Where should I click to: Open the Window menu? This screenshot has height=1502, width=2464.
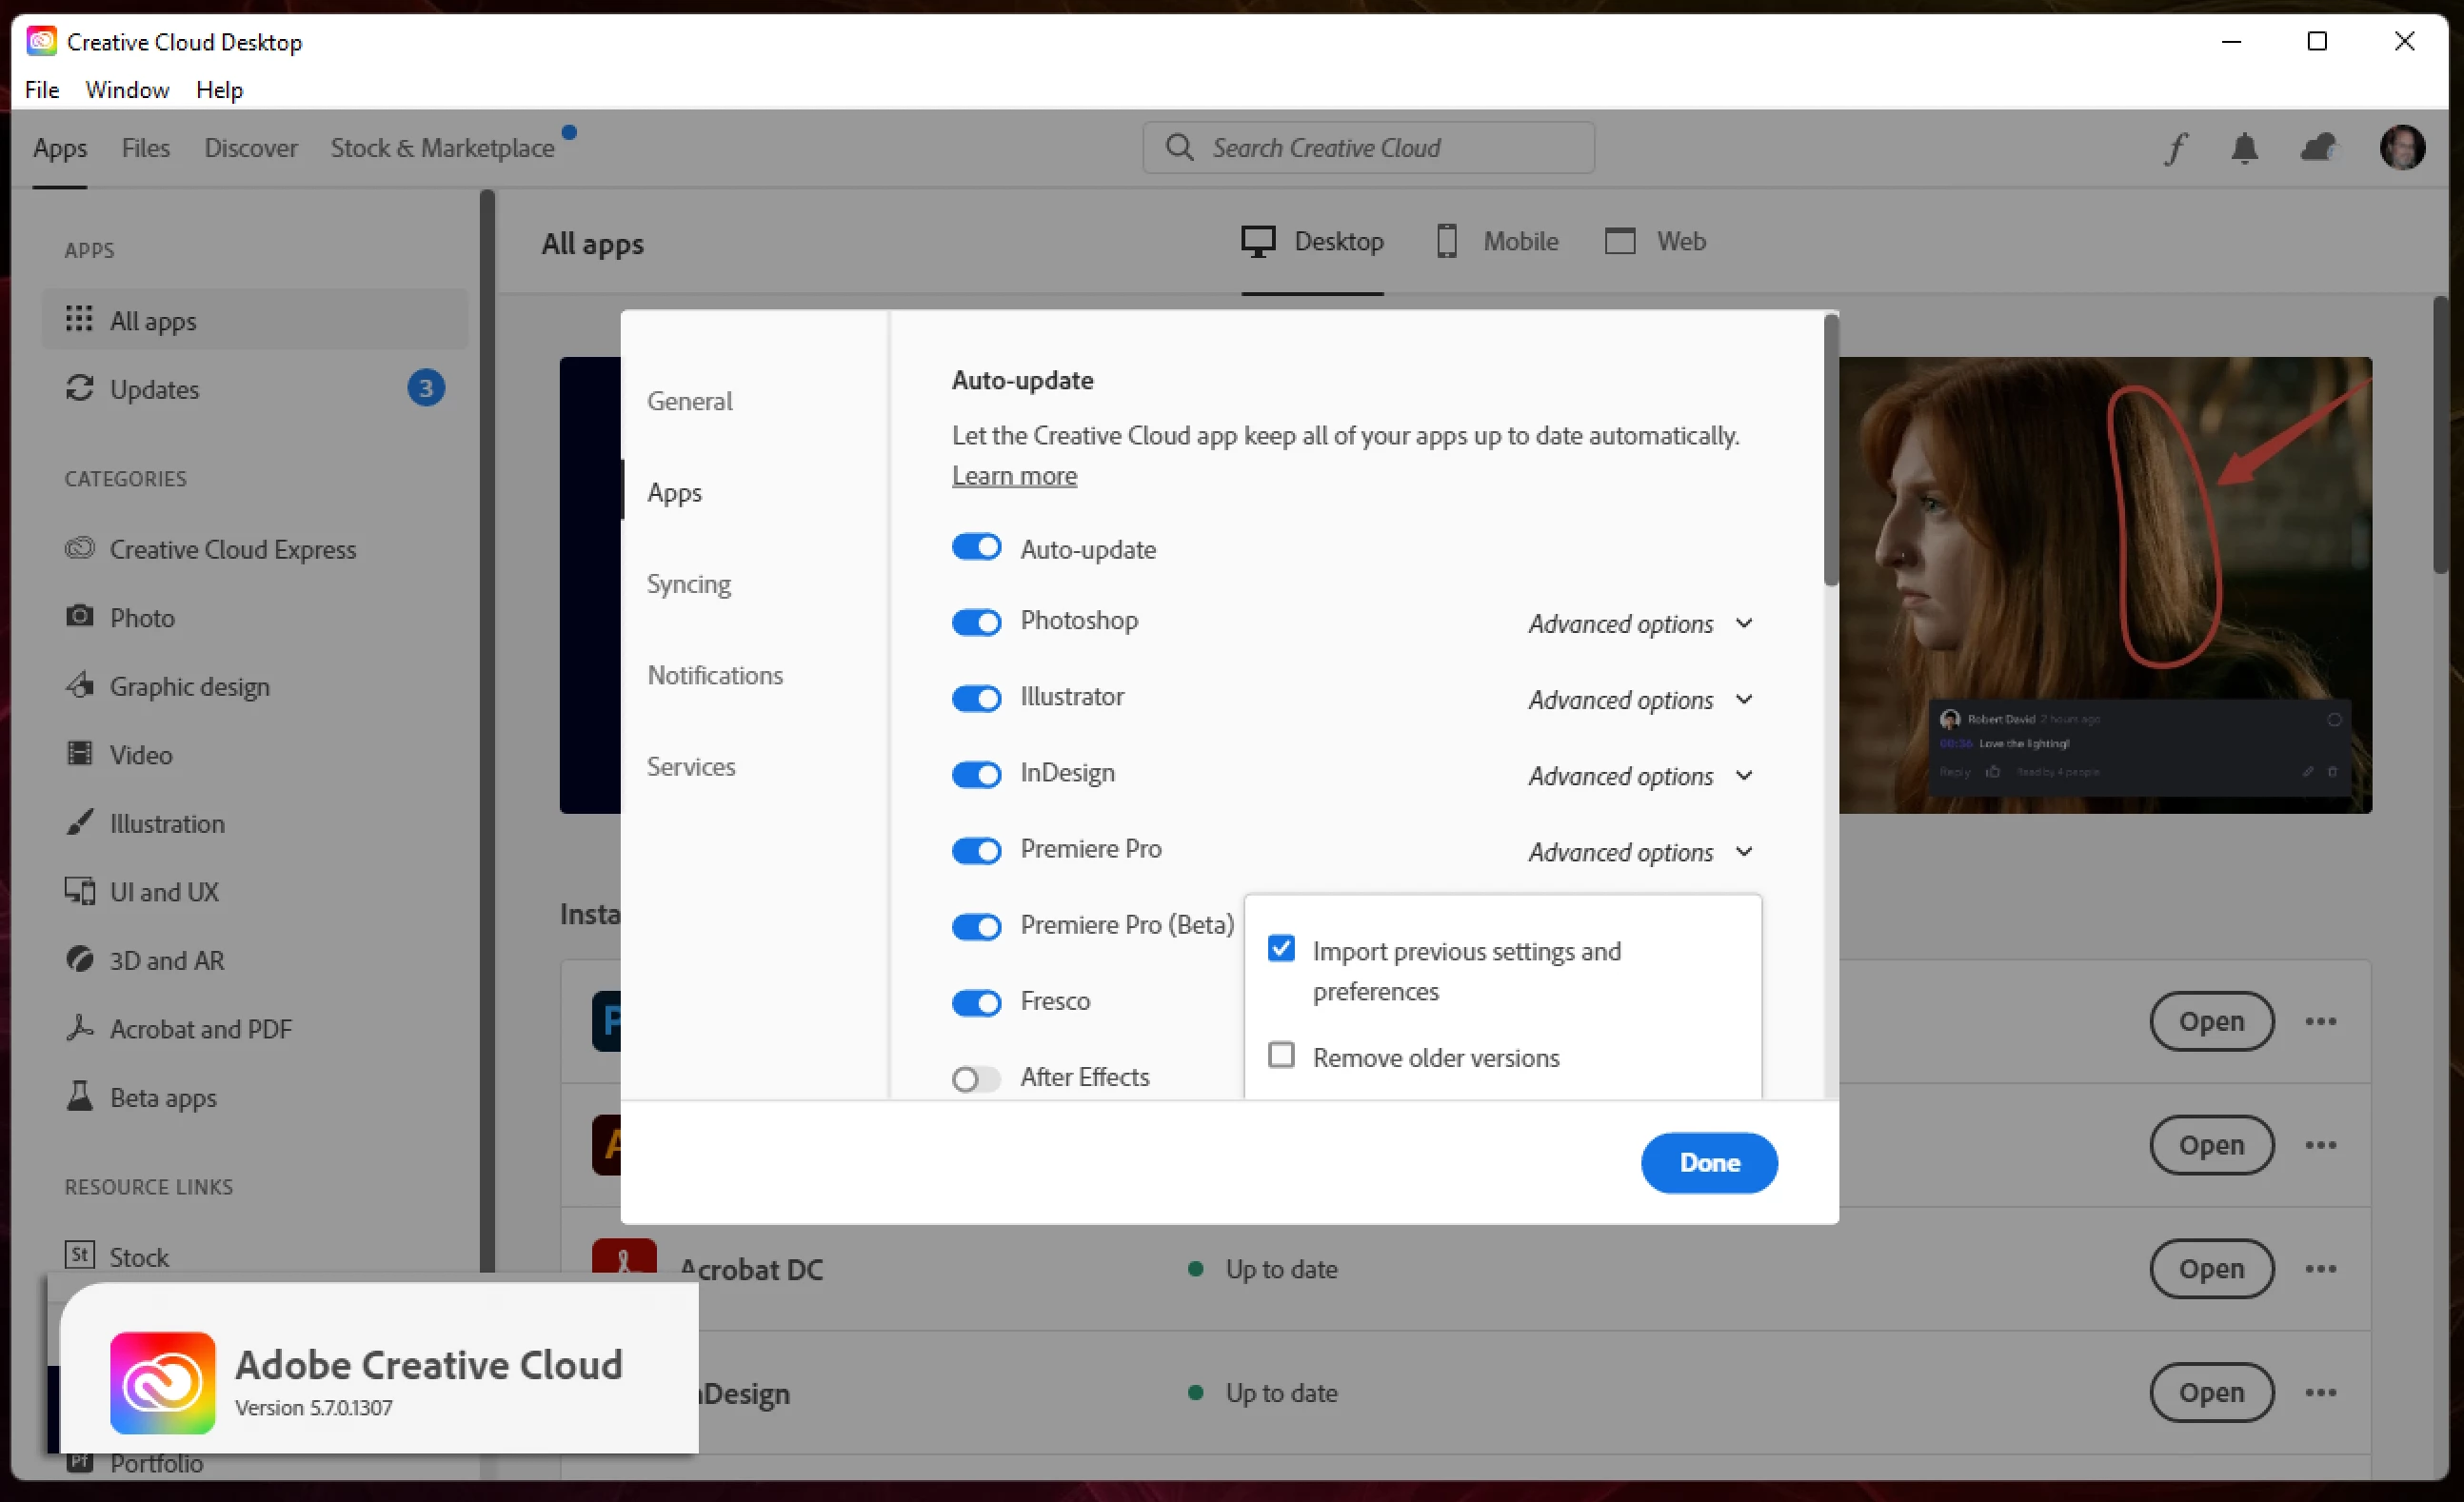(127, 90)
